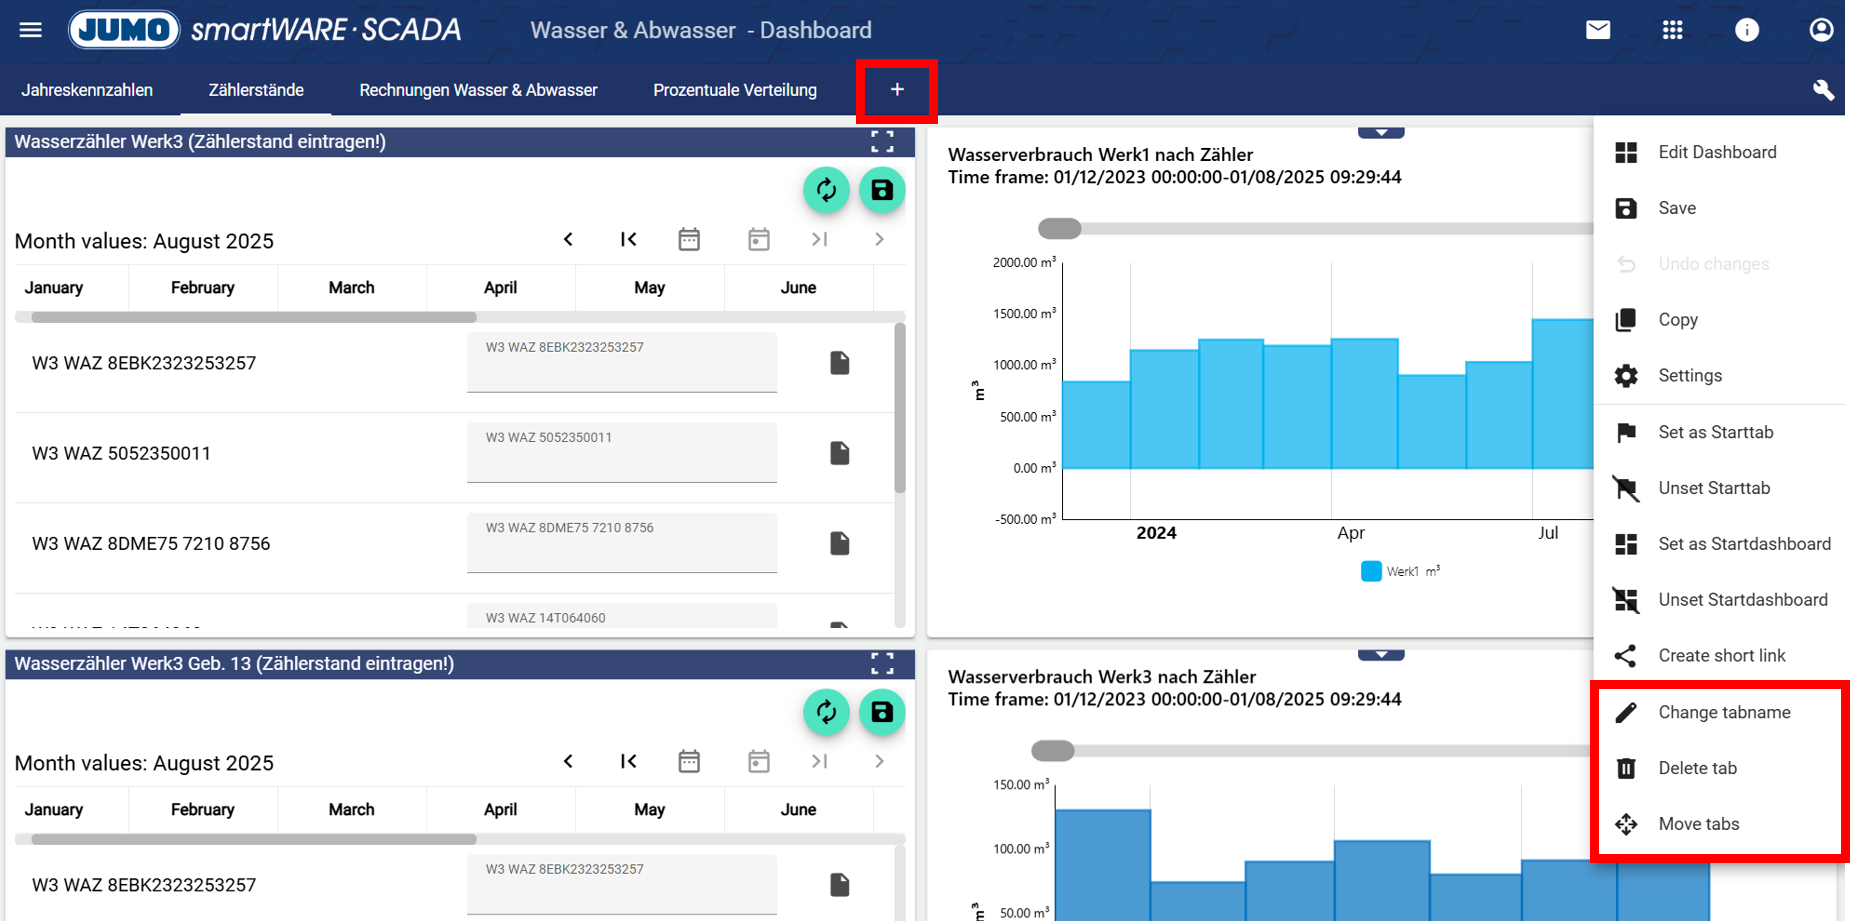
Task: Choose Delete tab in the menu
Action: tap(1697, 768)
